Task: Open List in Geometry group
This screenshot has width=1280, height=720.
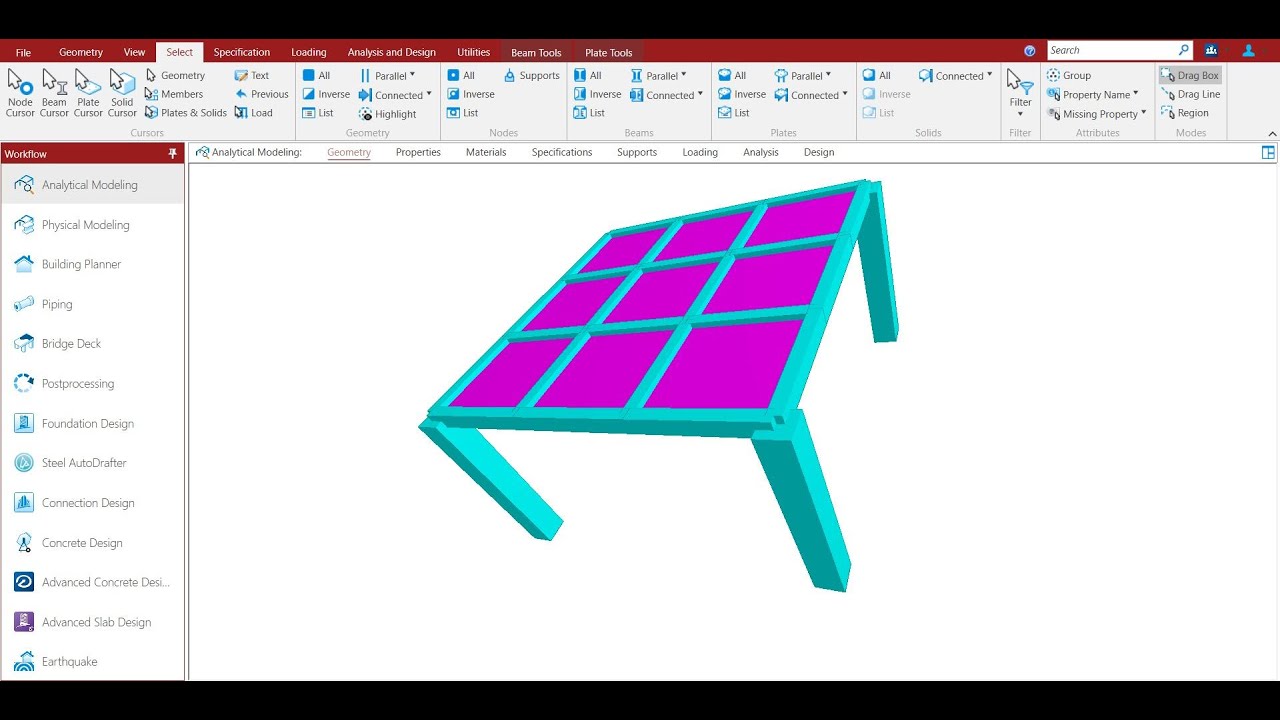Action: [x=318, y=113]
